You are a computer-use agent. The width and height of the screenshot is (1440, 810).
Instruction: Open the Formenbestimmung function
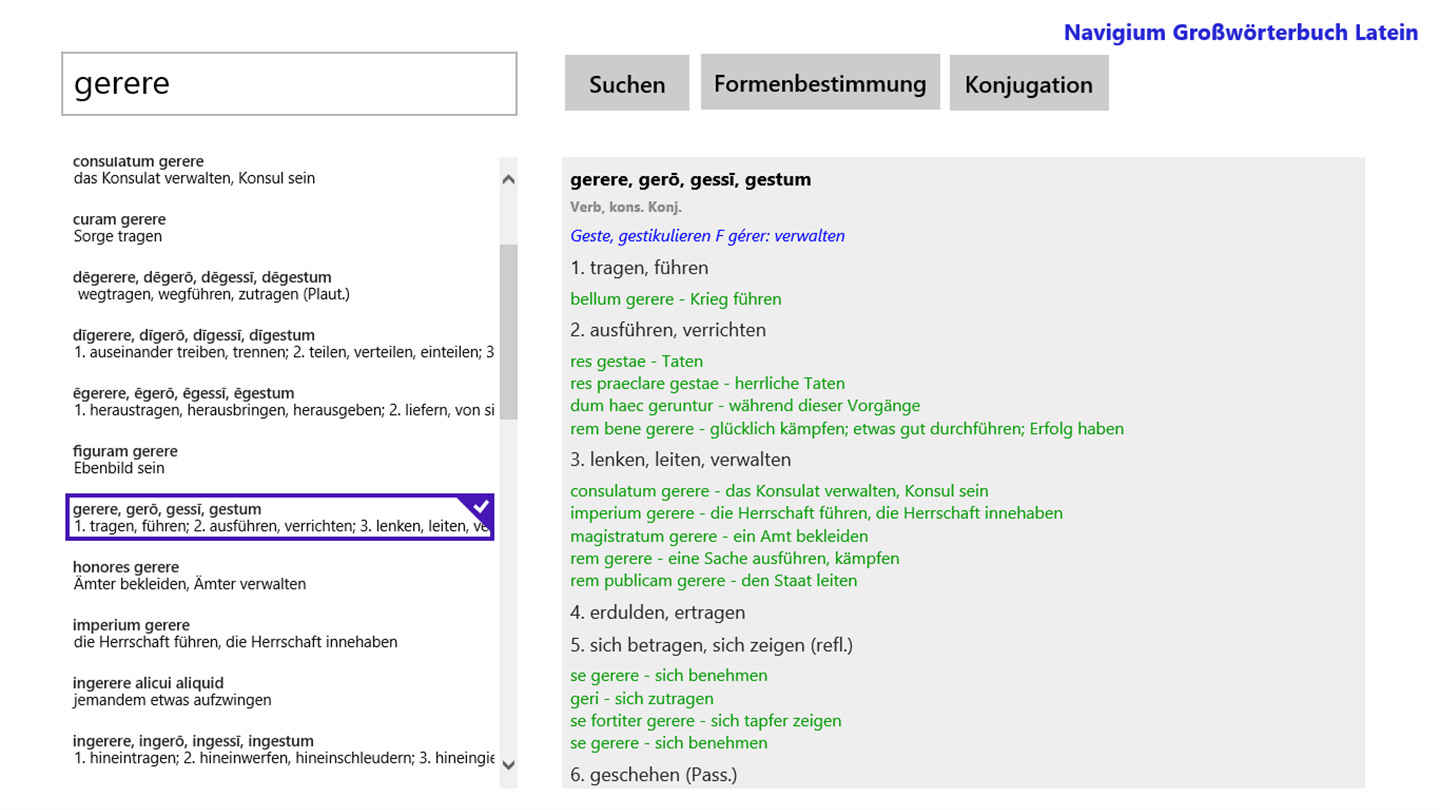(820, 83)
